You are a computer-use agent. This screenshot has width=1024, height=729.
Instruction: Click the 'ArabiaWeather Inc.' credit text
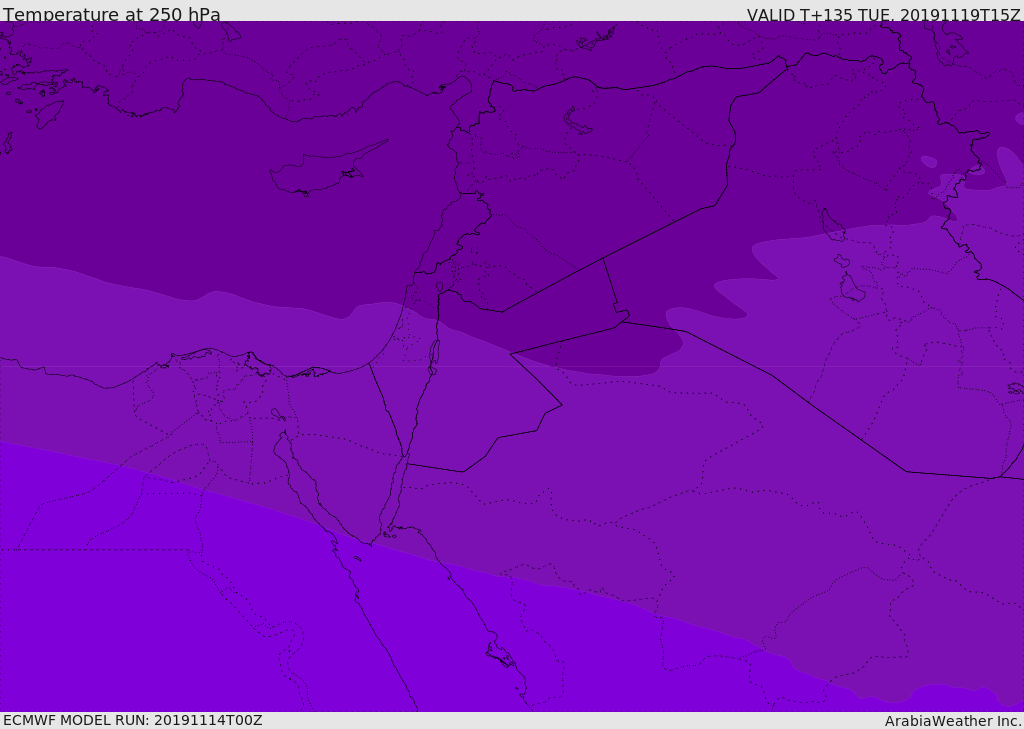click(953, 721)
